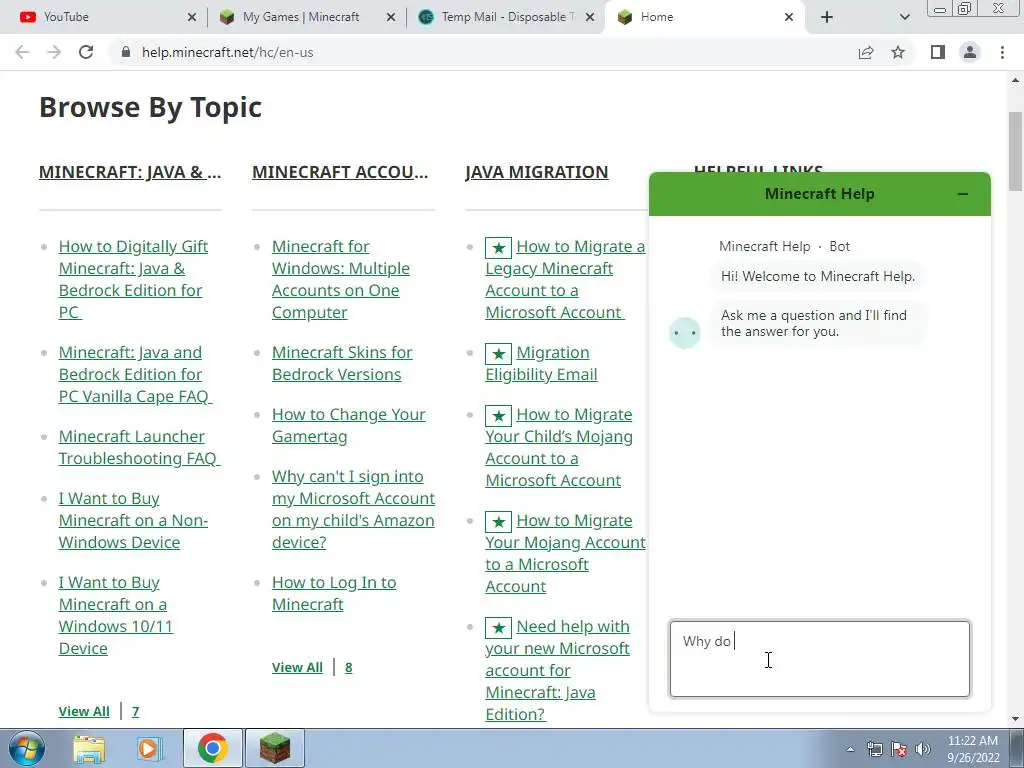
Task: Click the chat message input box
Action: [x=820, y=658]
